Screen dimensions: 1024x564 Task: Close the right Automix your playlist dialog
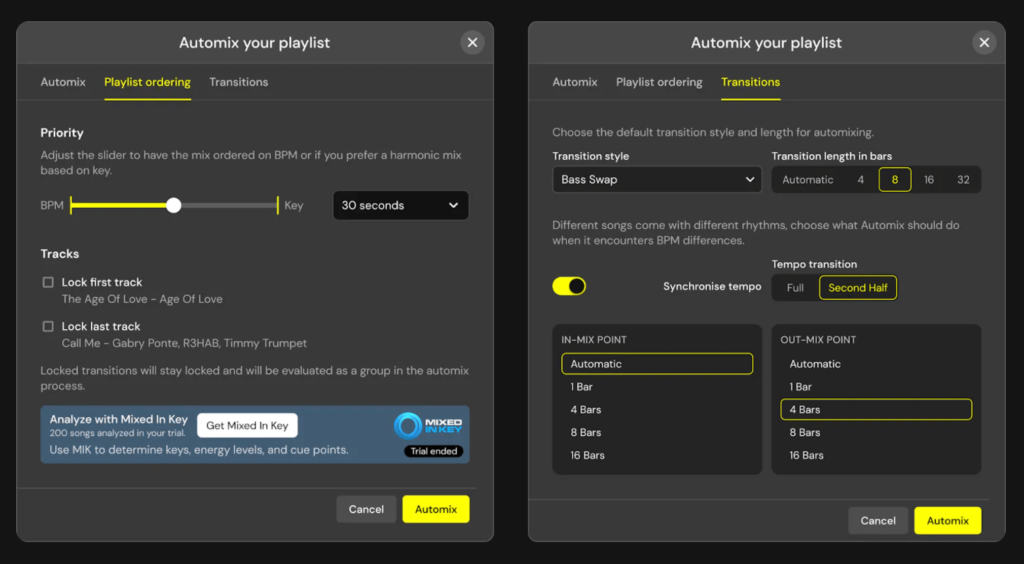point(984,42)
